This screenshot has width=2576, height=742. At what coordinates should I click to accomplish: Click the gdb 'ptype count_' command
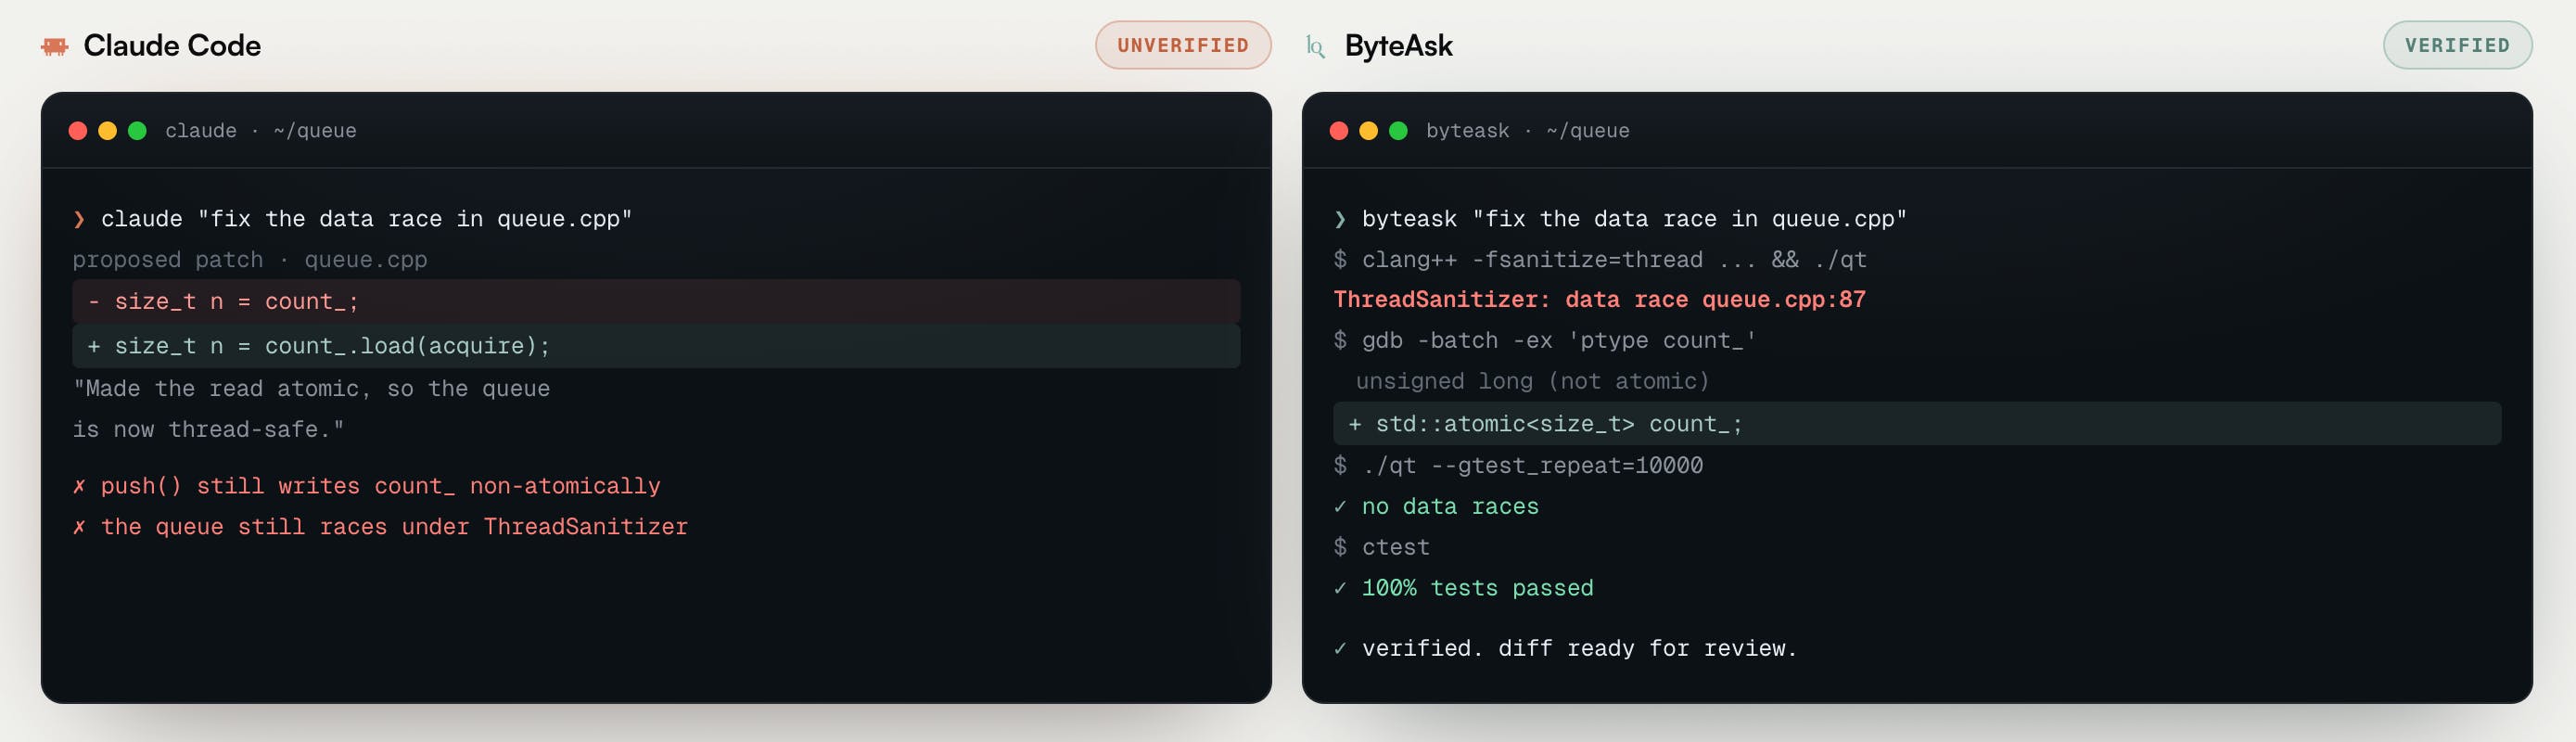tap(1545, 341)
